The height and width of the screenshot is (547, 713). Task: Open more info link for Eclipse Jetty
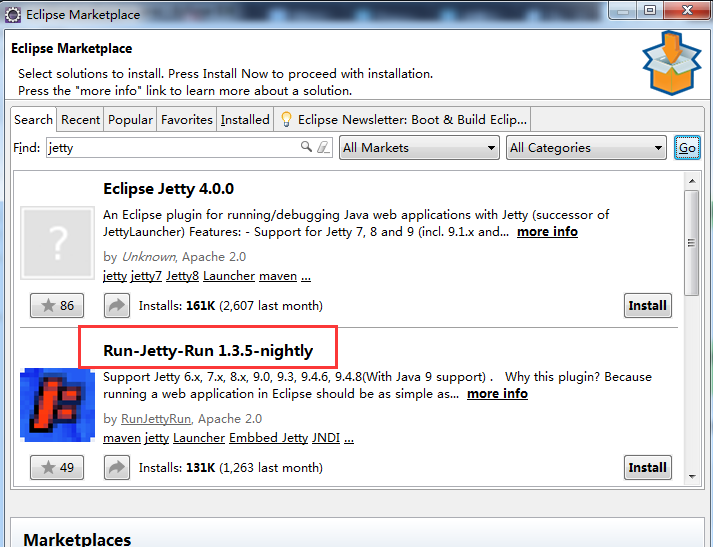(x=547, y=232)
